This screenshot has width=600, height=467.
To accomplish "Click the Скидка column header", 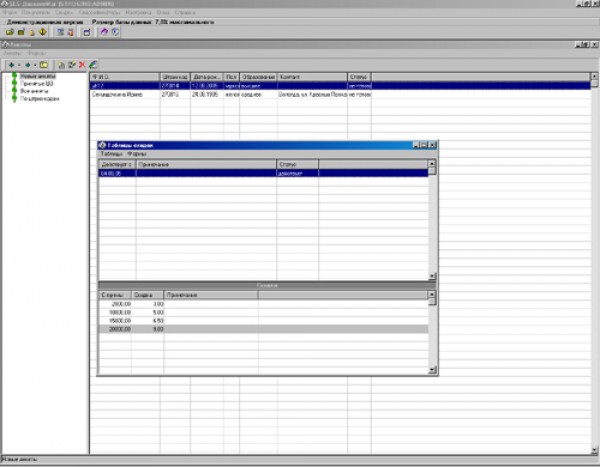I will click(147, 295).
